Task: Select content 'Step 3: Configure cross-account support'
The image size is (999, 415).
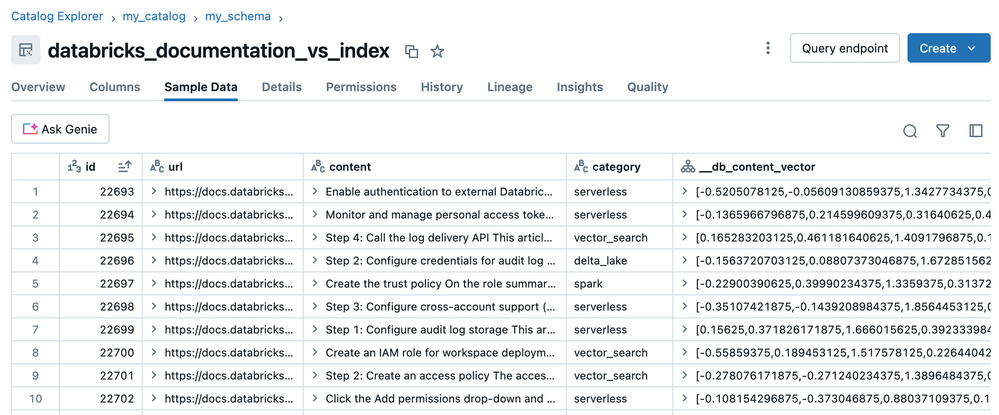Action: [441, 307]
